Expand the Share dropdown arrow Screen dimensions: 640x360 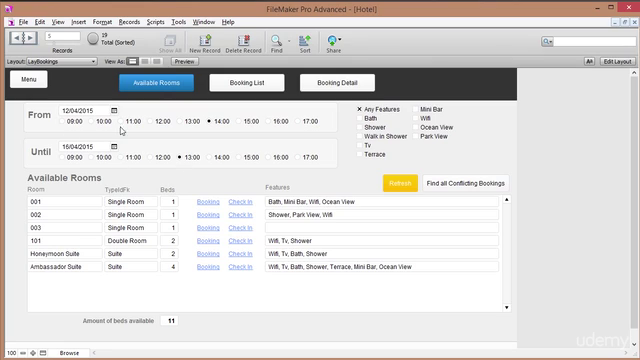(x=340, y=40)
